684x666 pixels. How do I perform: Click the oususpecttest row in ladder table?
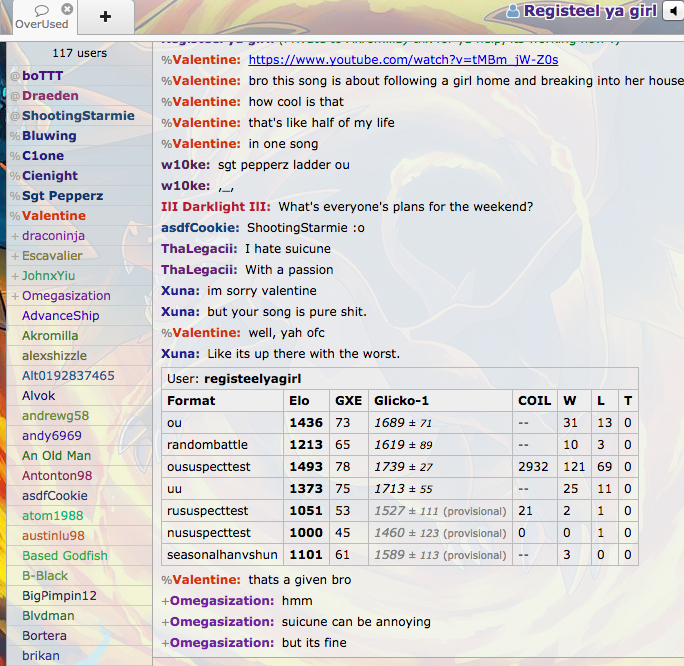pyautogui.click(x=399, y=466)
